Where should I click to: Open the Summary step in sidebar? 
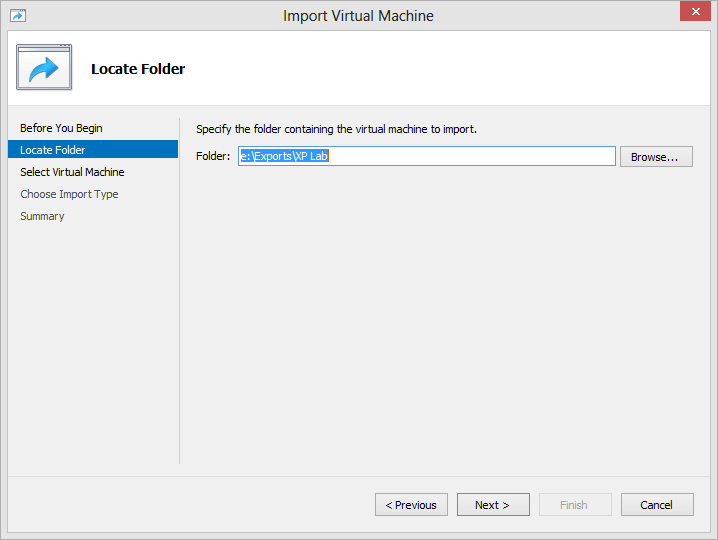pyautogui.click(x=42, y=216)
